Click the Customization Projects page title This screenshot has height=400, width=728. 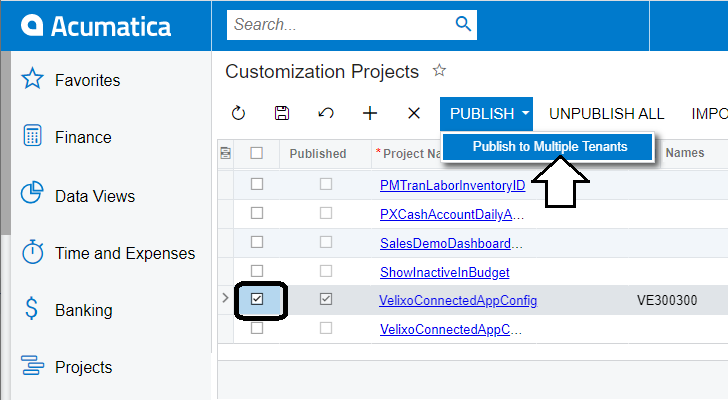(x=322, y=71)
